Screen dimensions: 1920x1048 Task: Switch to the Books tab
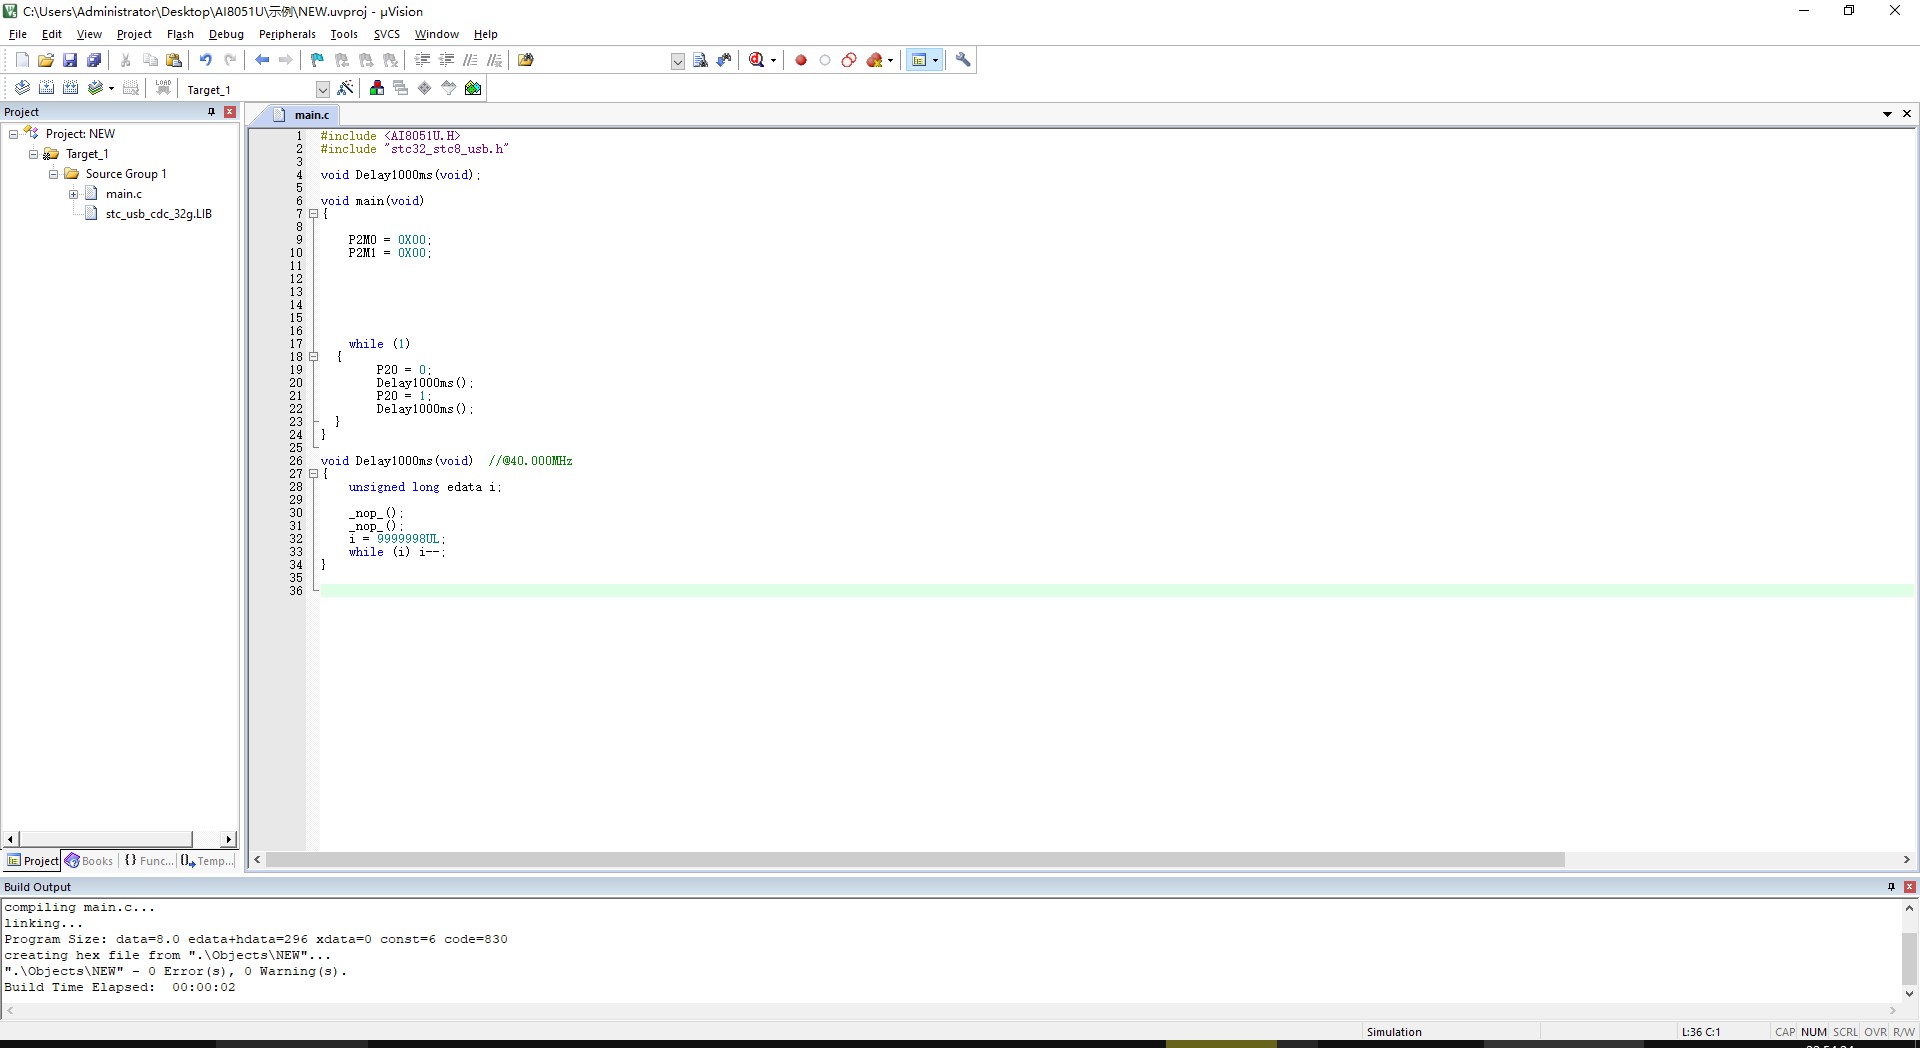[90, 861]
